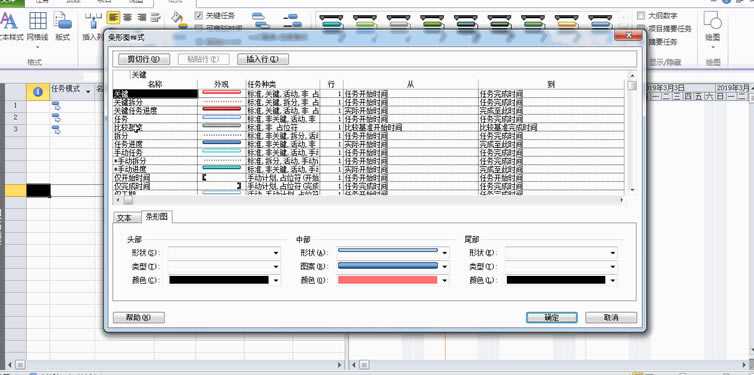Select align left icon in ribbon
This screenshot has width=754, height=375.
coord(113,18)
